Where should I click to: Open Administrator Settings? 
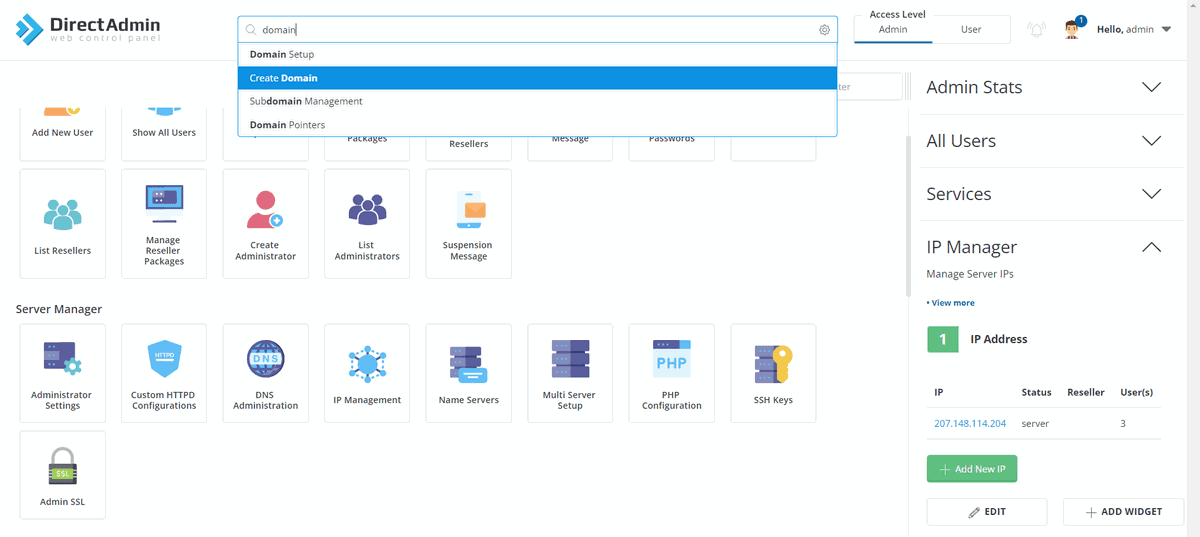[62, 373]
